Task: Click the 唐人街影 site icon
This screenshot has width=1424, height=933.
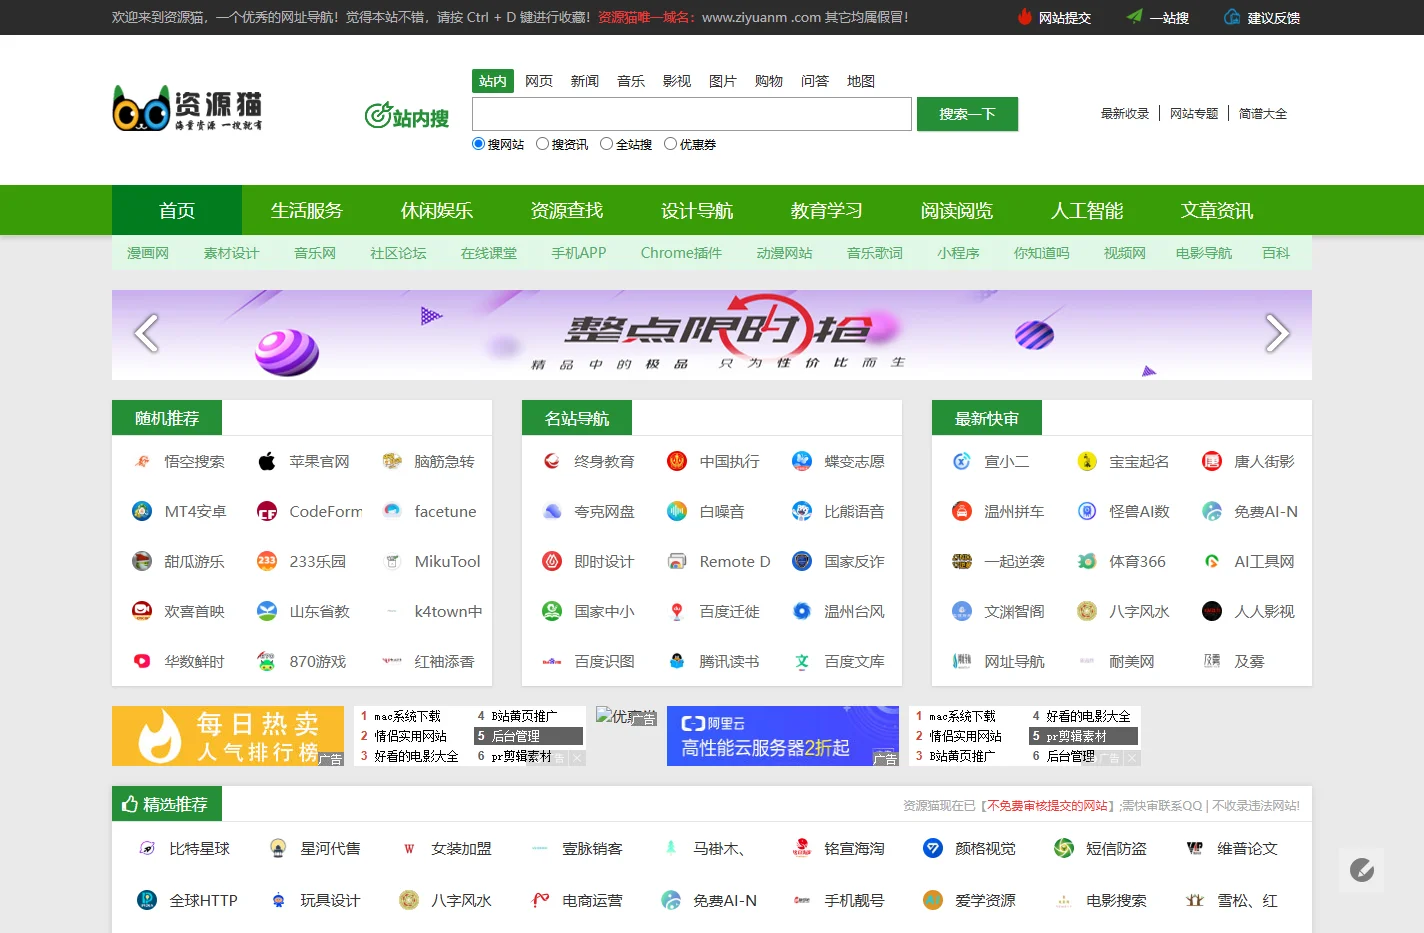Action: (x=1212, y=461)
